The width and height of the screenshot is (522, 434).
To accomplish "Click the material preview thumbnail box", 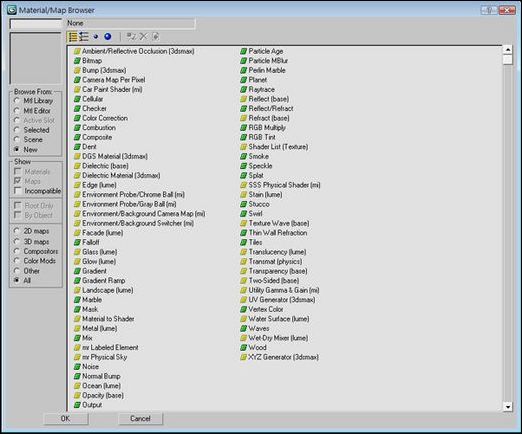I will coord(36,58).
